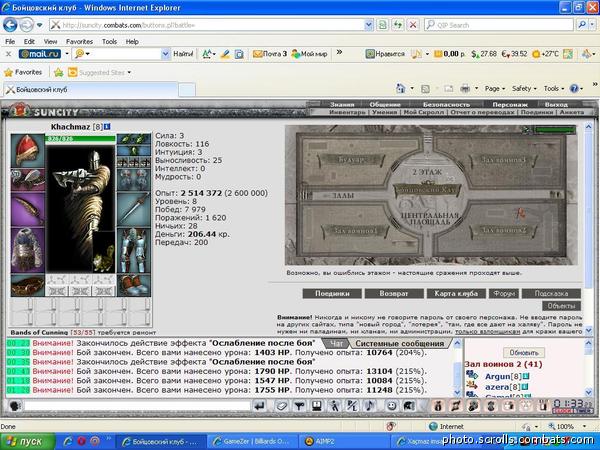Click the Объекты button
Viewport: 600px width, 450px height.
pos(561,306)
